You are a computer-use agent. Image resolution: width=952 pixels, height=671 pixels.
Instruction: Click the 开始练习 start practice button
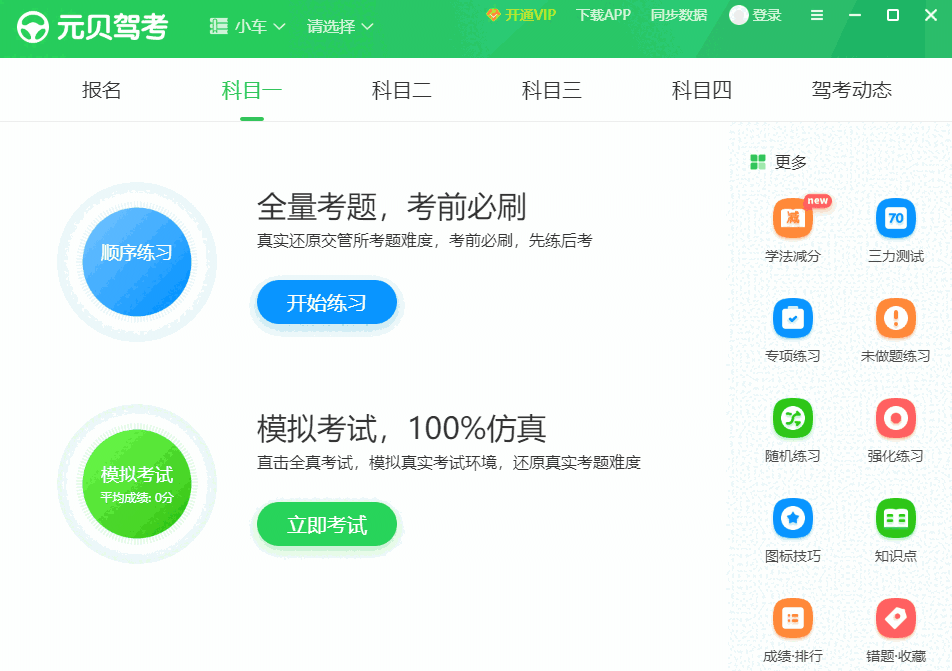pyautogui.click(x=327, y=301)
